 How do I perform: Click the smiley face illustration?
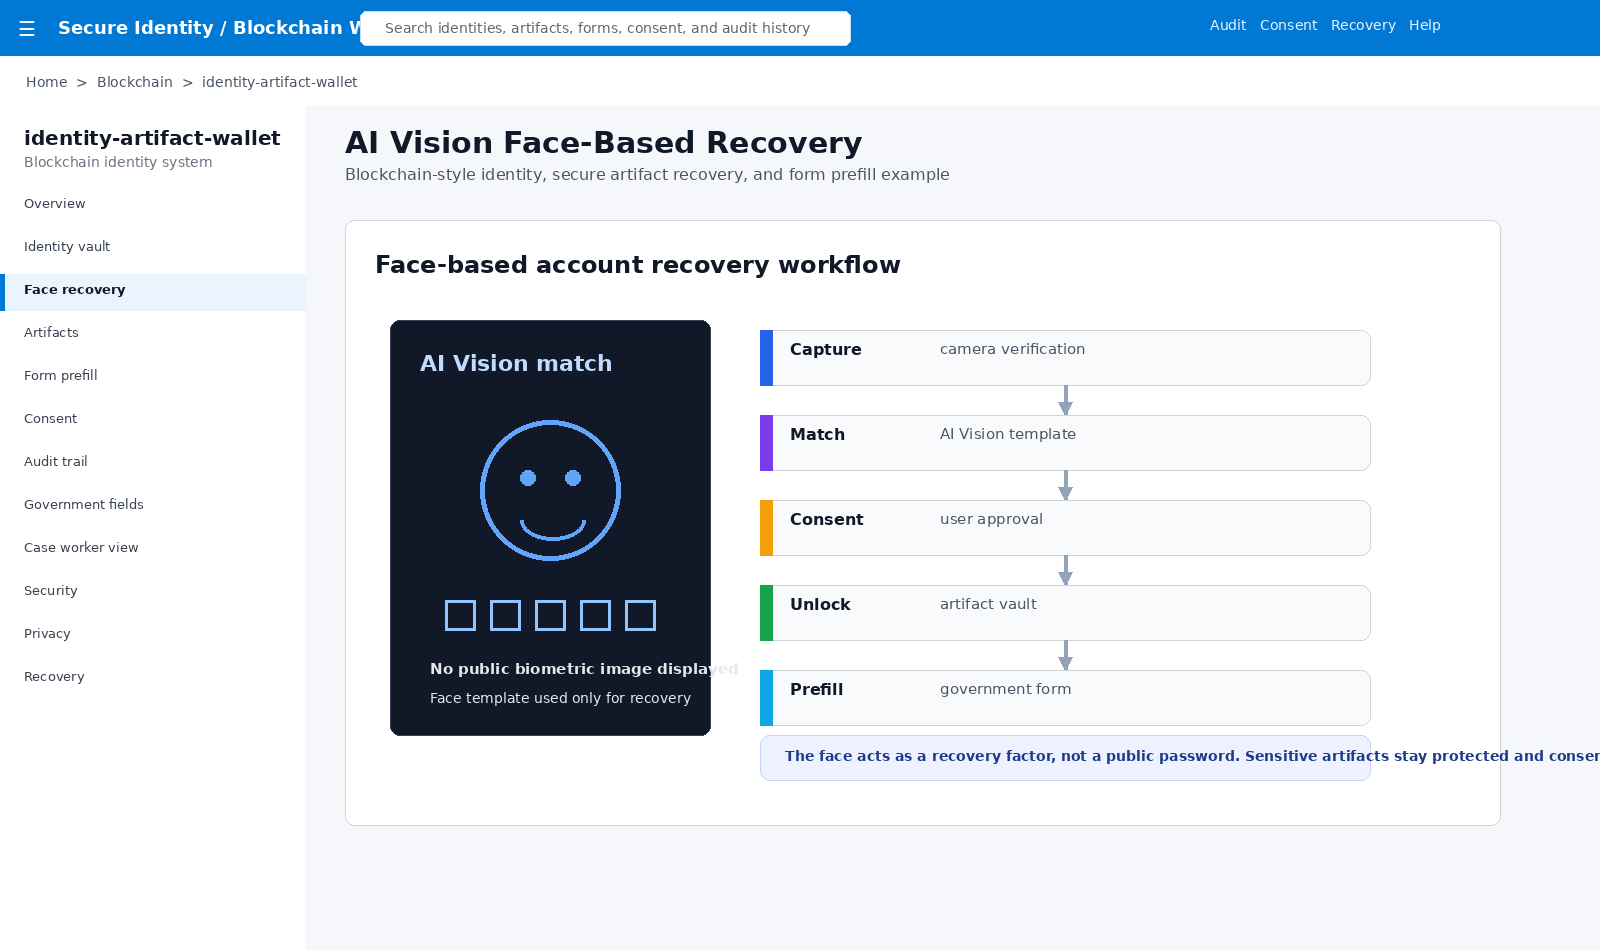coord(550,490)
